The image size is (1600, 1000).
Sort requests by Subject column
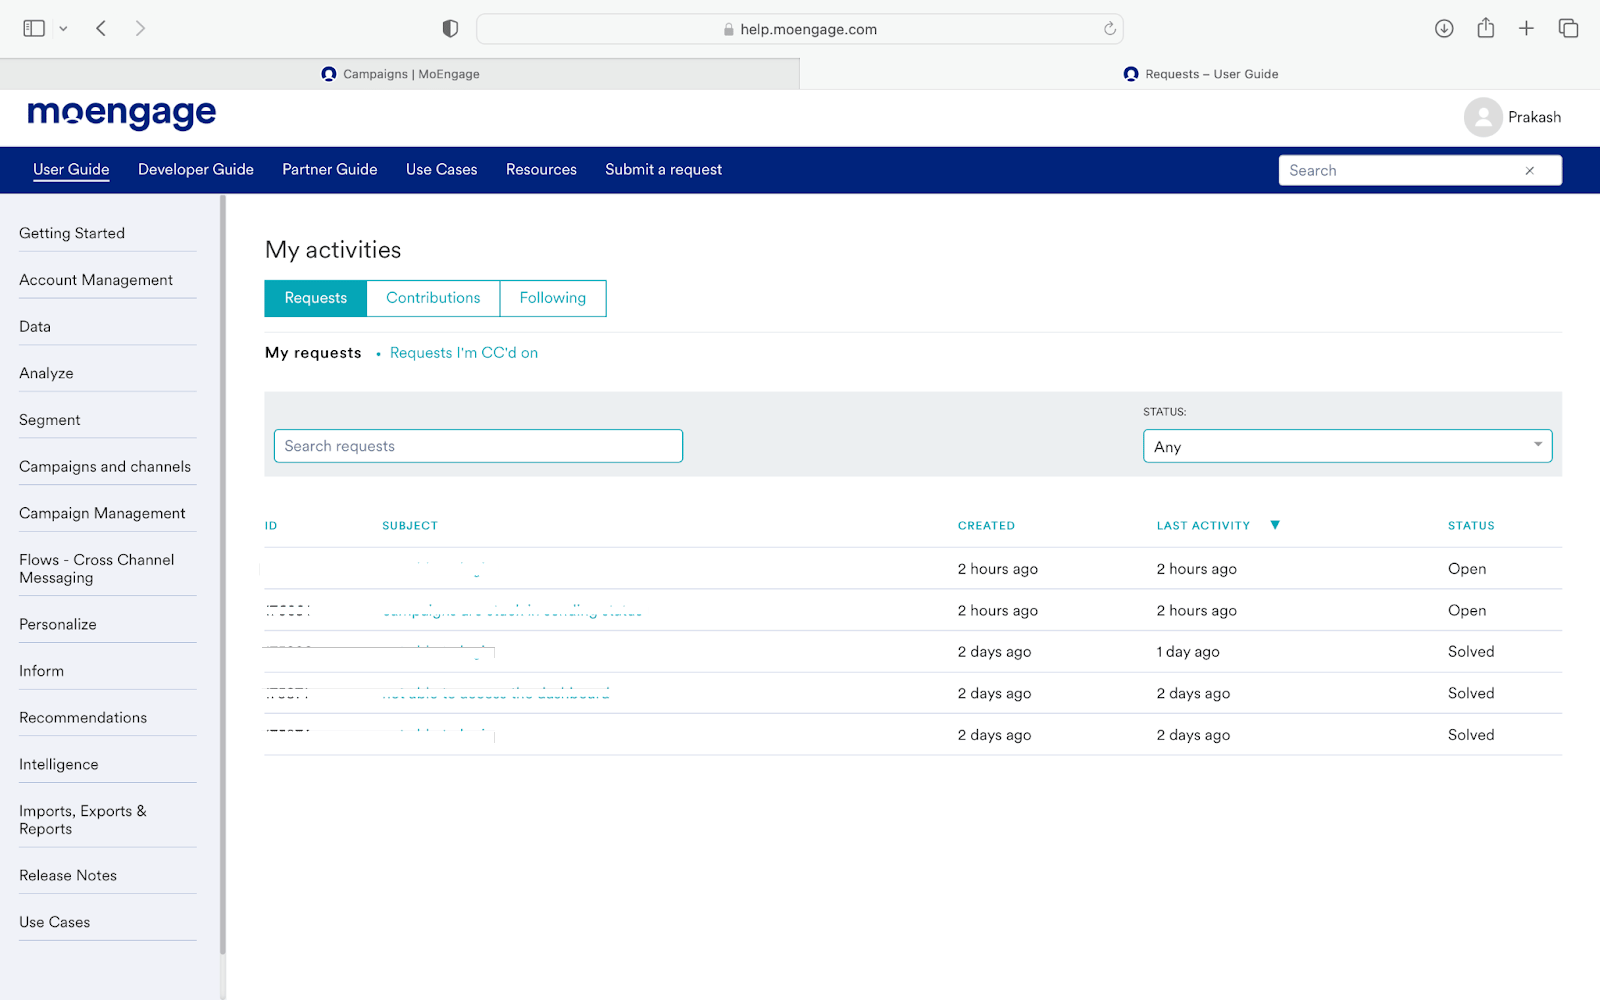tap(410, 526)
